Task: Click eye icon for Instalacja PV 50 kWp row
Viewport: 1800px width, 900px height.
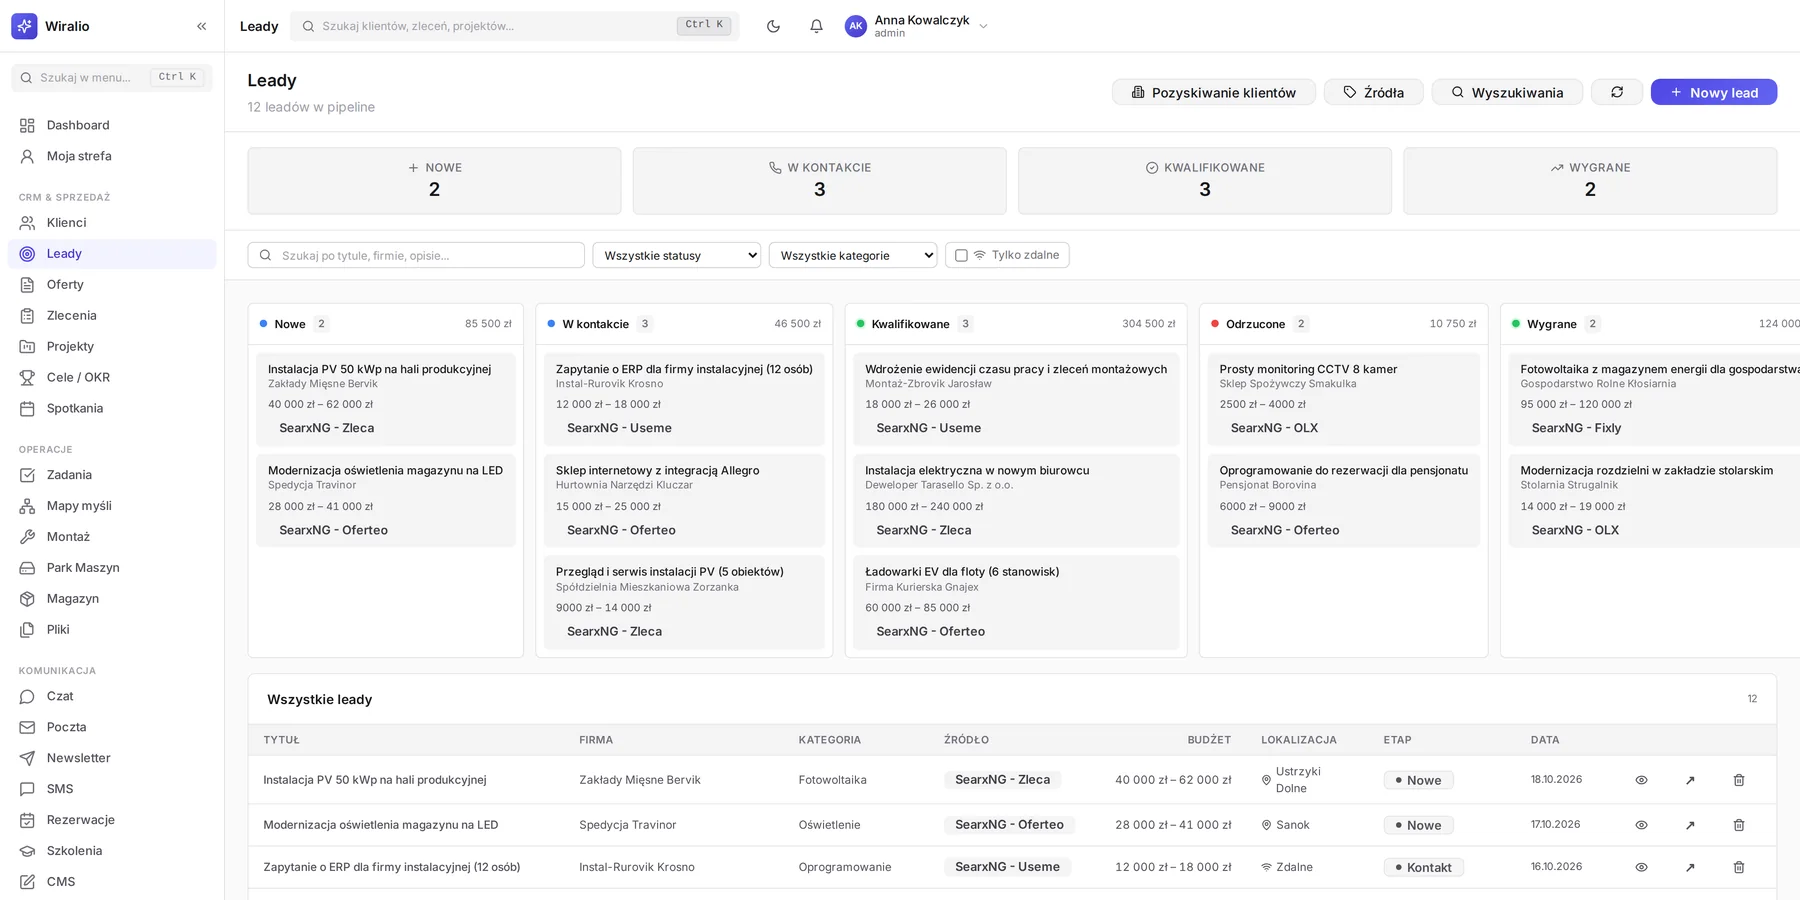Action: (x=1641, y=780)
